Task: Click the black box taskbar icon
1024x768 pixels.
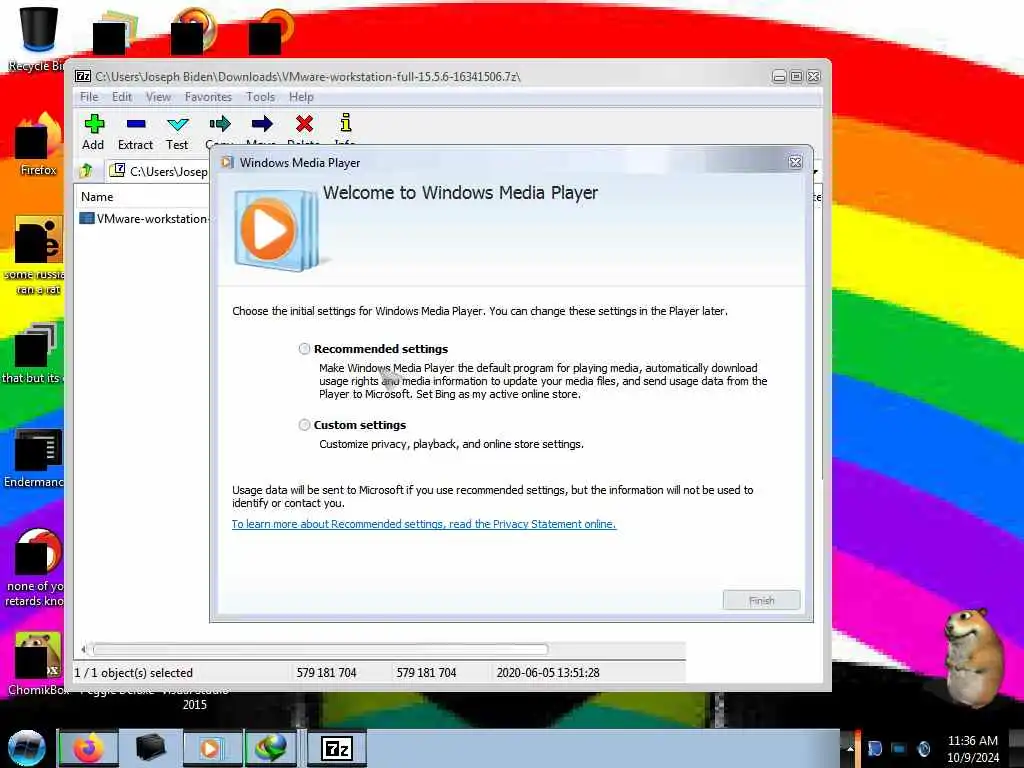Action: pyautogui.click(x=150, y=748)
